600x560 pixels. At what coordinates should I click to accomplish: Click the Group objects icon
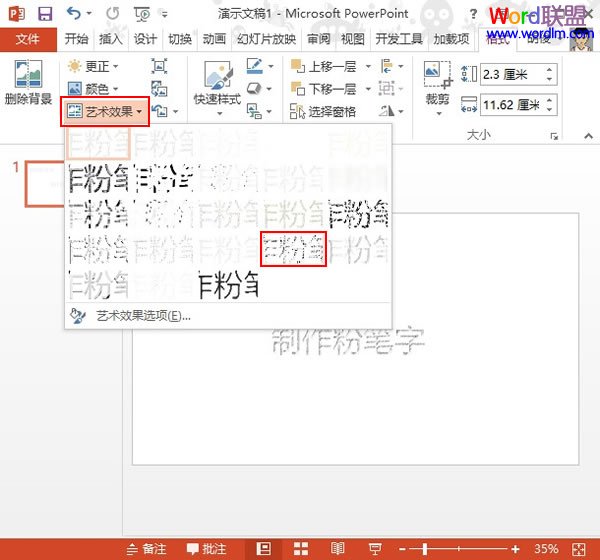click(x=386, y=88)
